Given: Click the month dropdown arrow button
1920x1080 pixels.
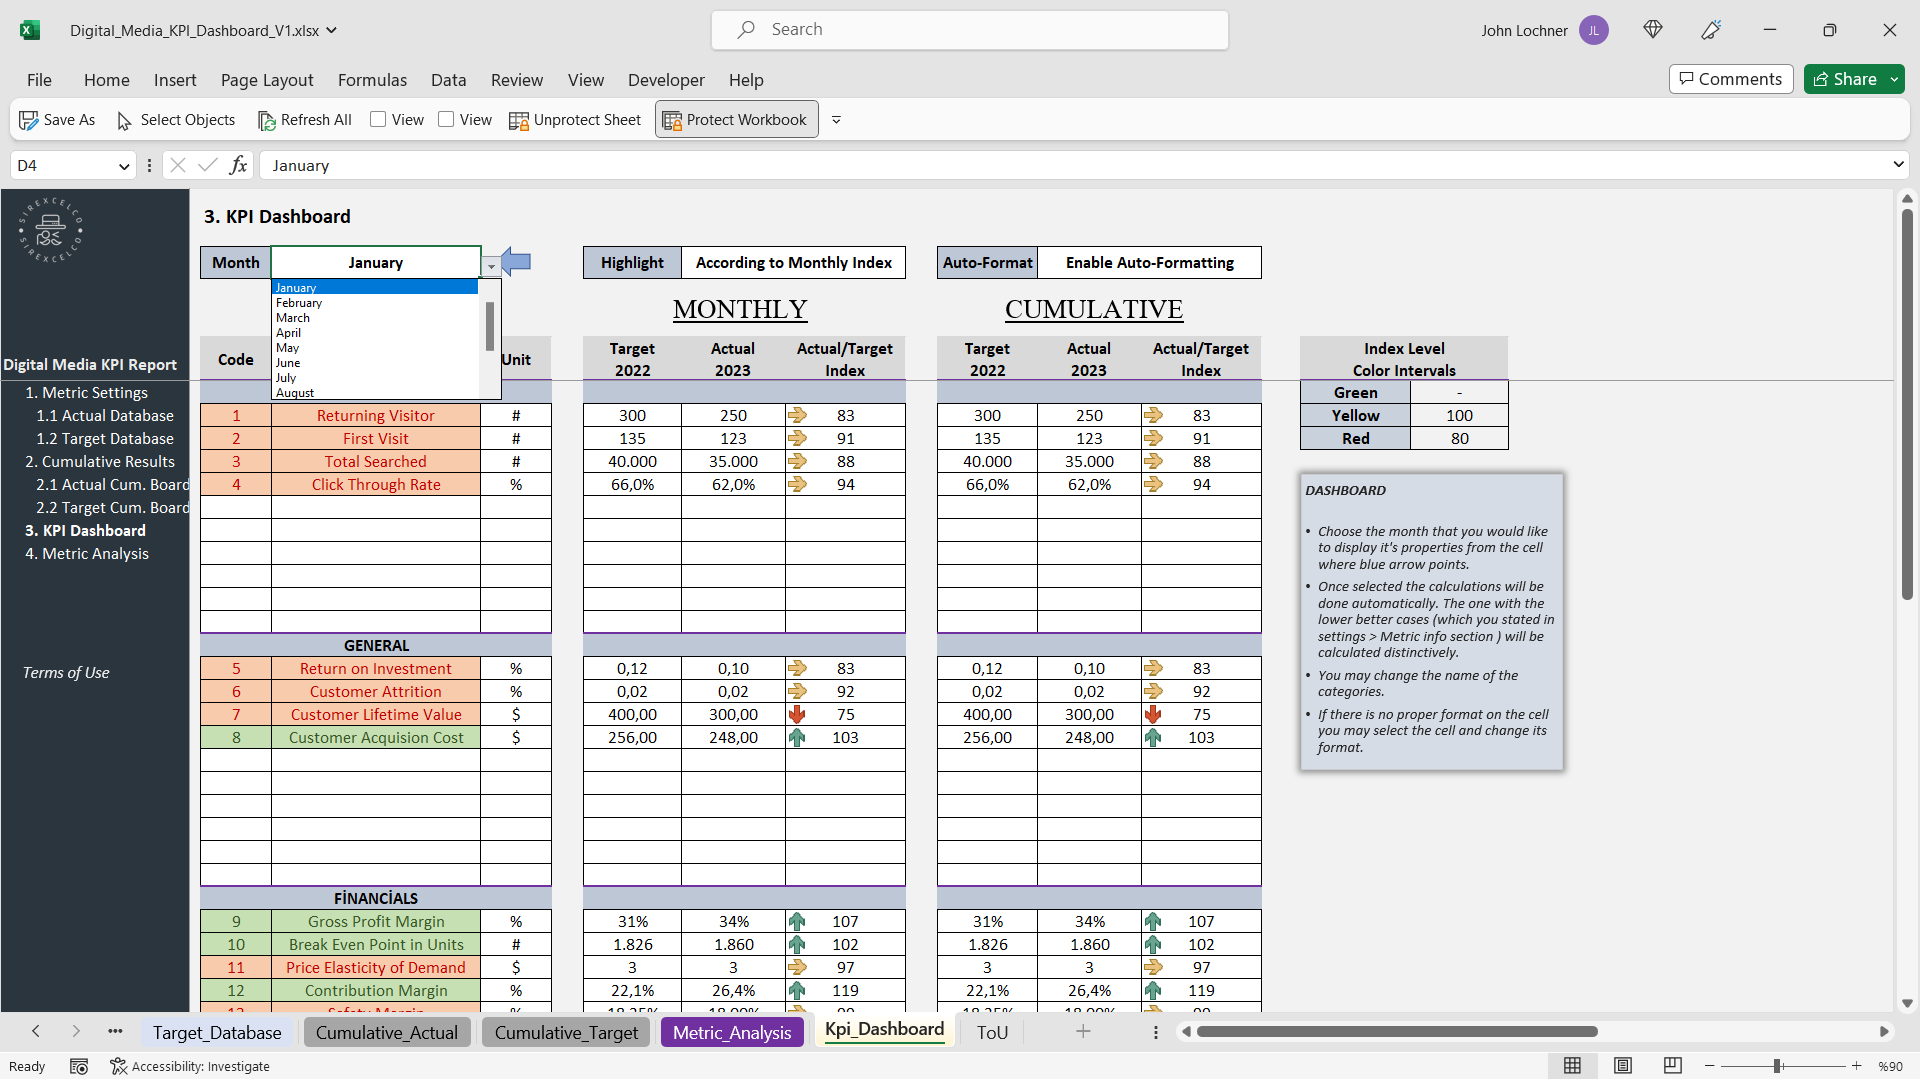Looking at the screenshot, I should tap(491, 266).
